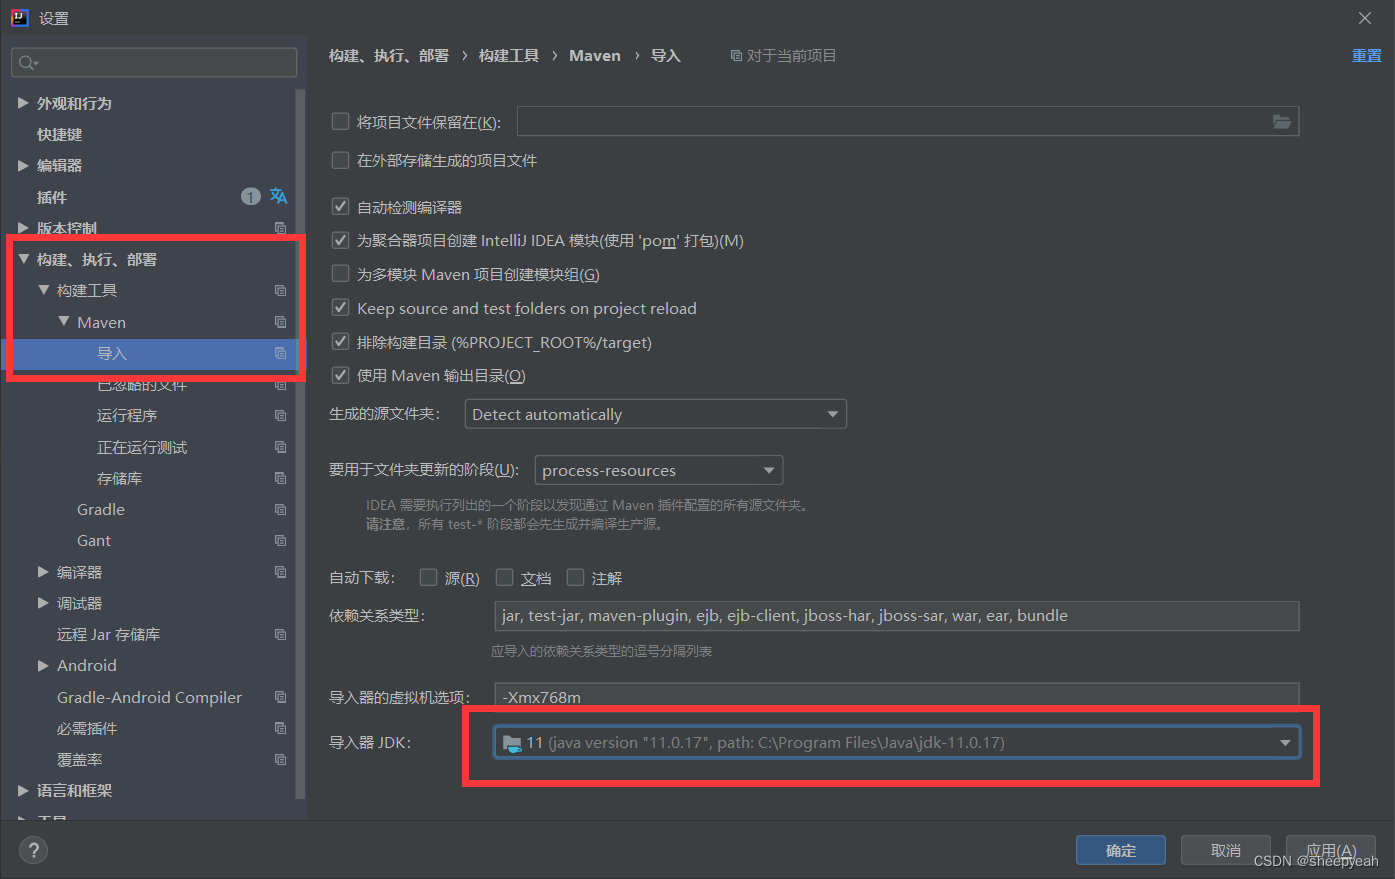Click the notification badge on 插件

coord(250,197)
